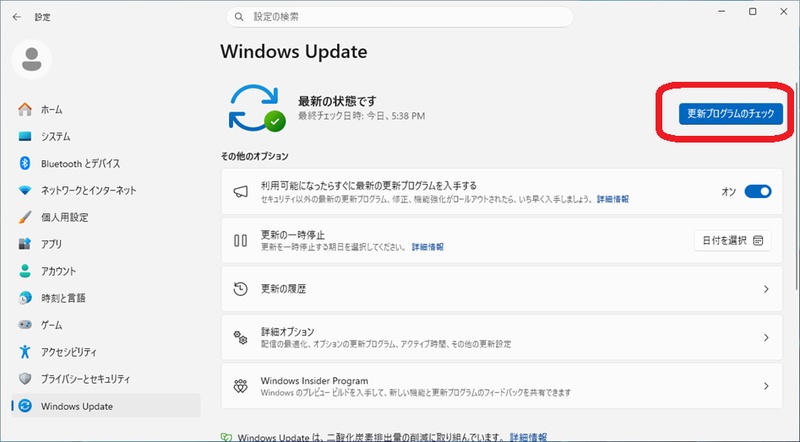This screenshot has height=442, width=800.
Task: Click the Windows Insider Program heart icon
Action: (x=240, y=386)
